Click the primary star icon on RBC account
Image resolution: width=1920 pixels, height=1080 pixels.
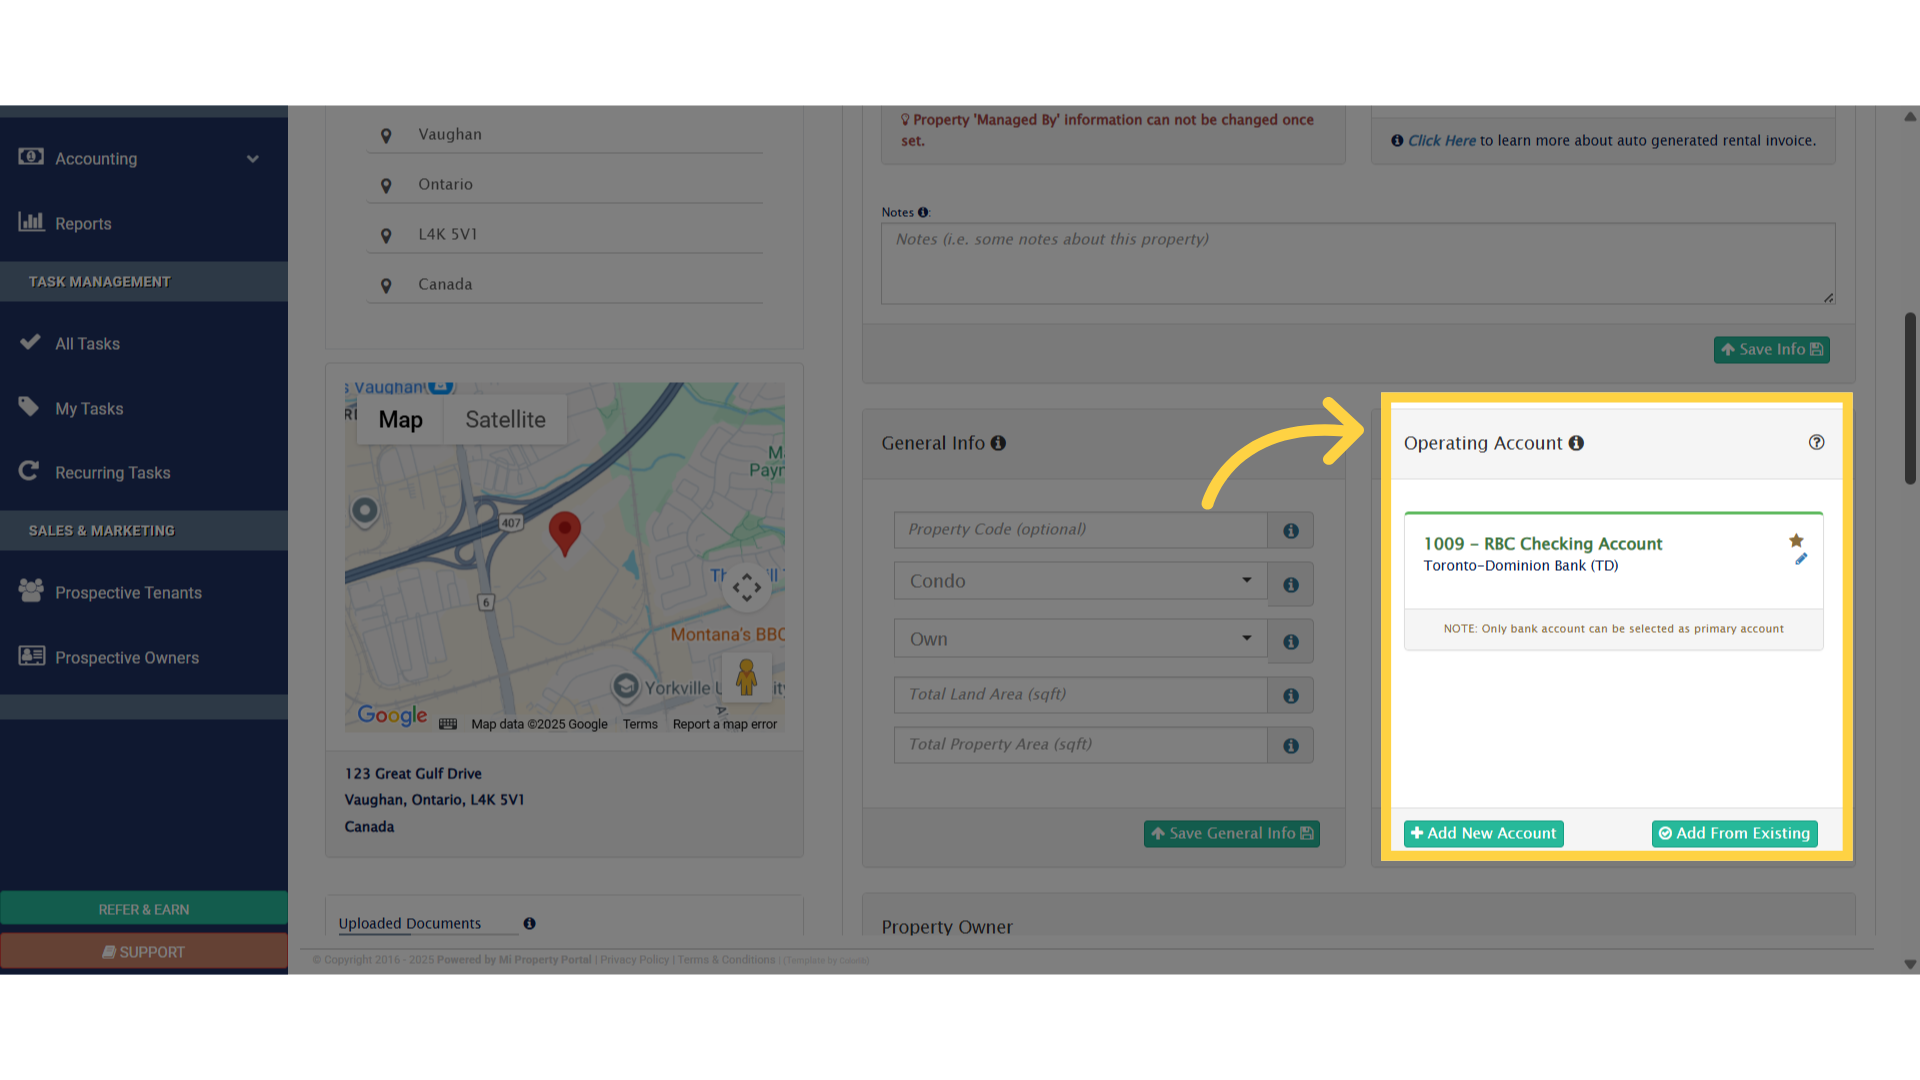(x=1796, y=541)
